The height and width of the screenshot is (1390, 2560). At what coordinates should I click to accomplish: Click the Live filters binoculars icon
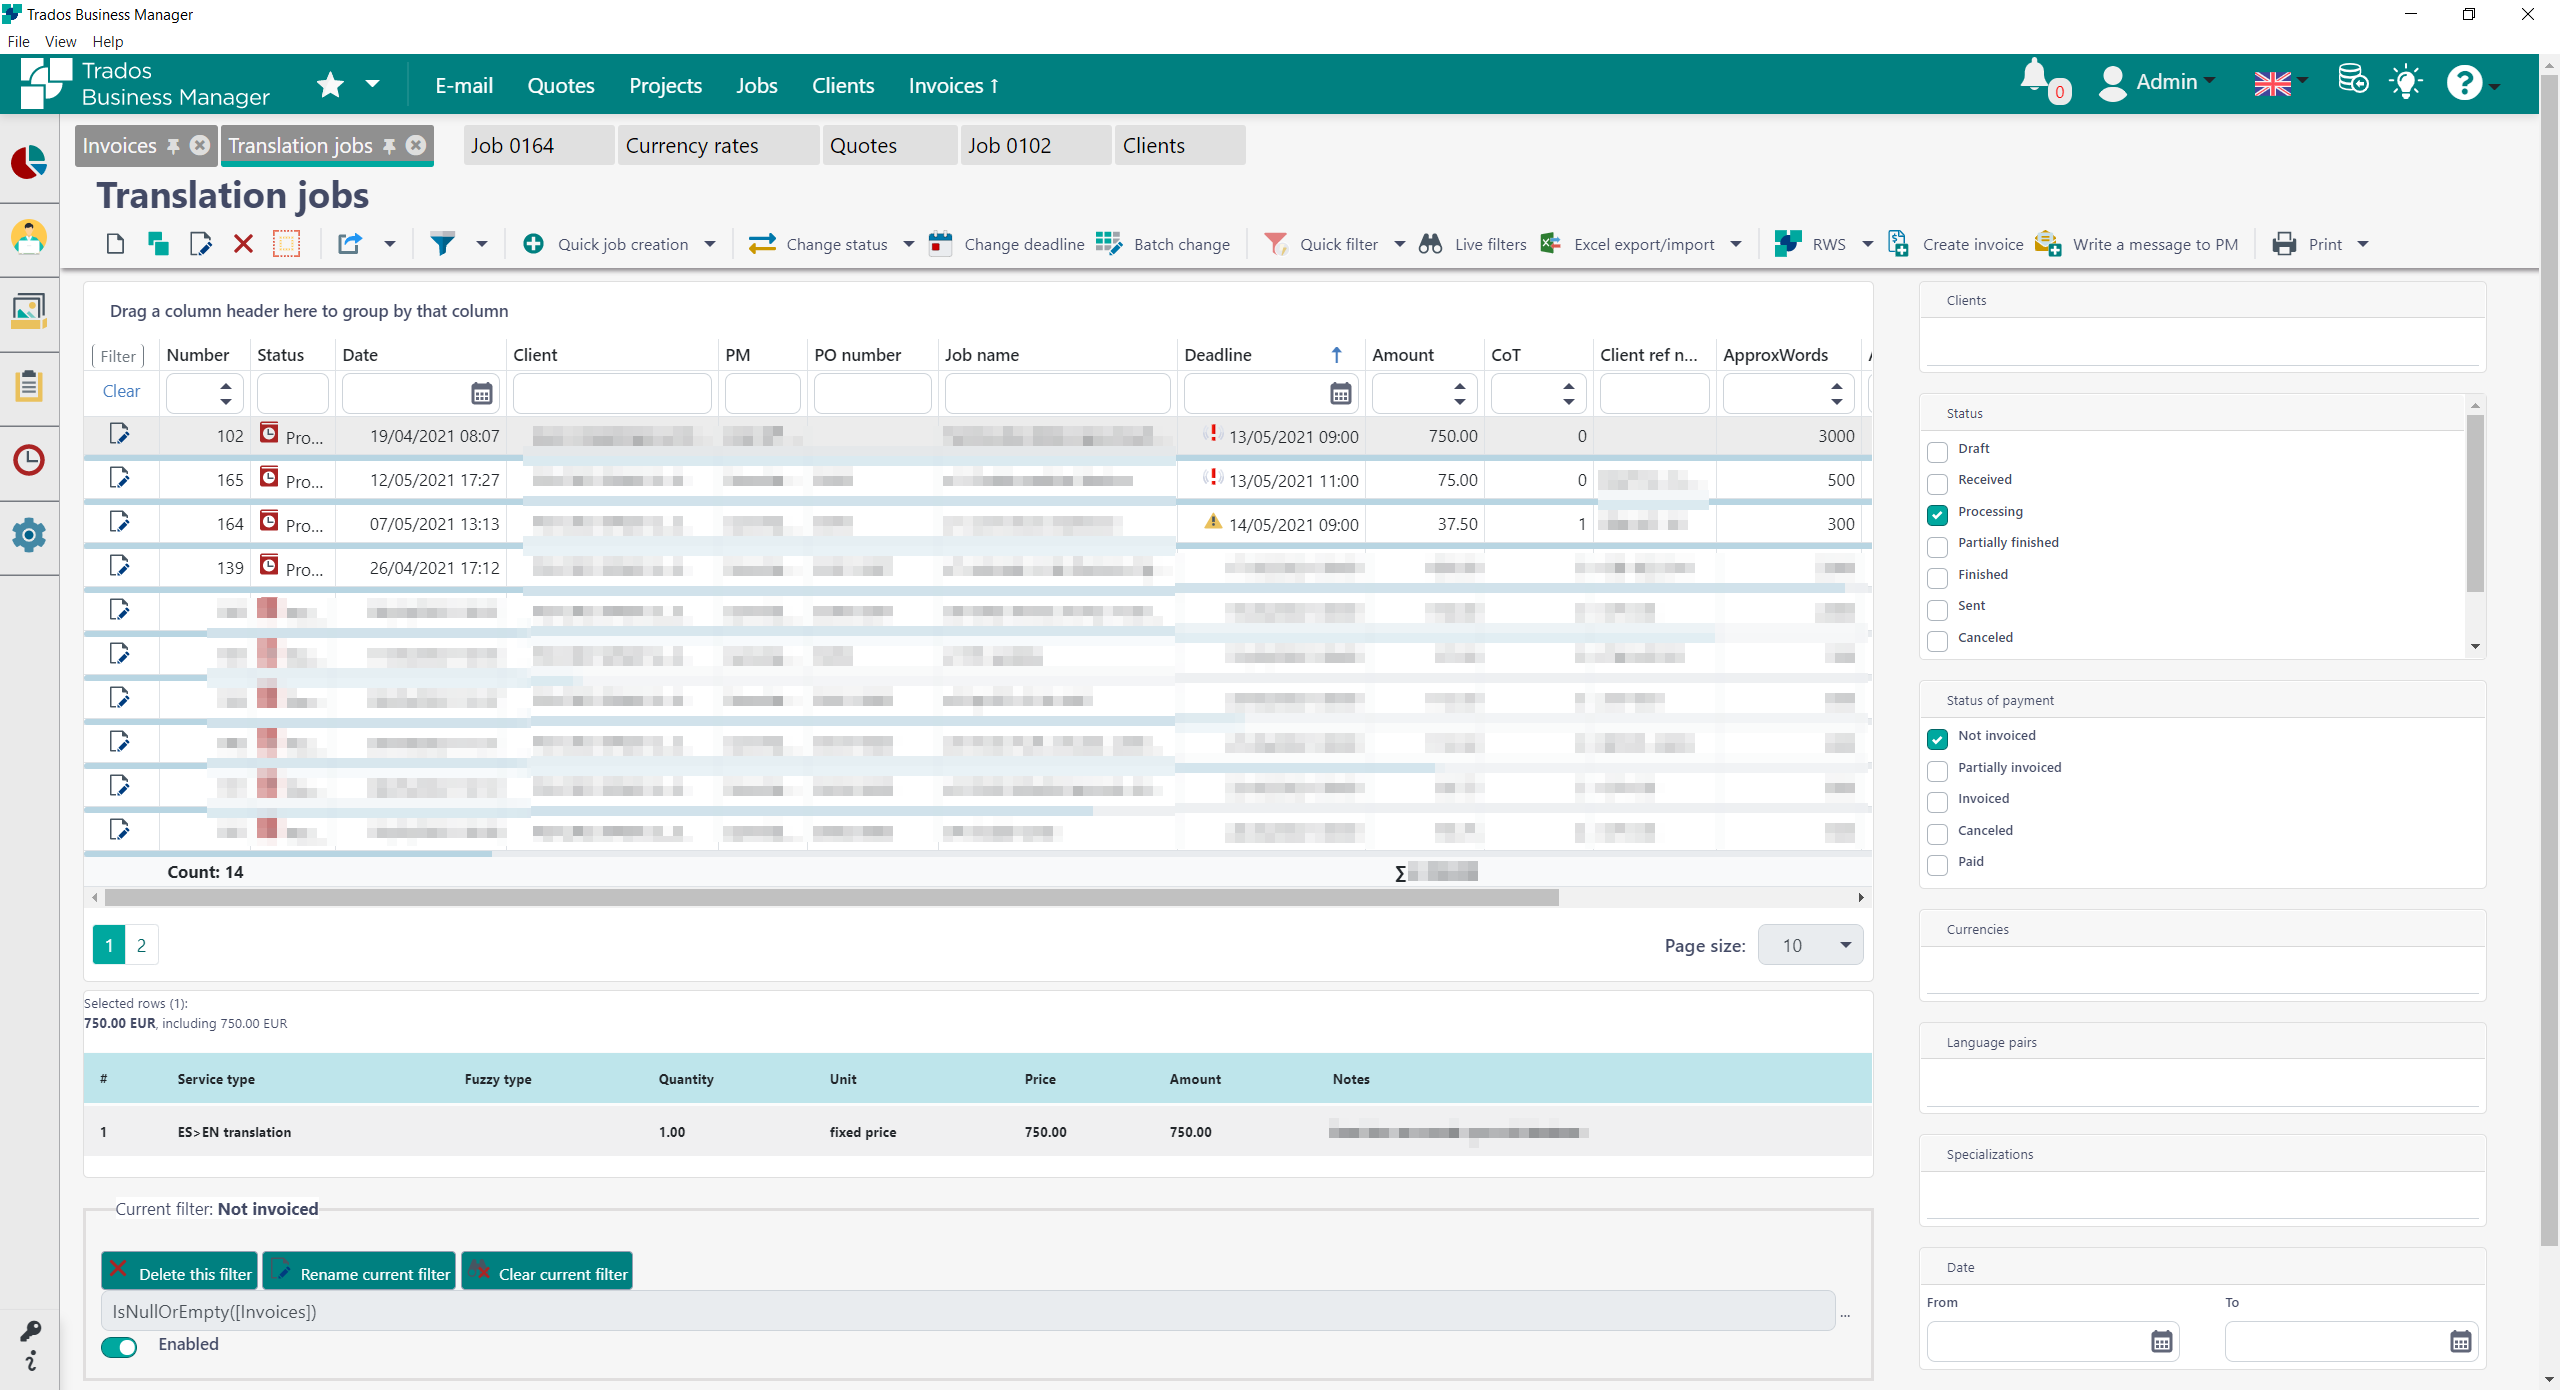click(x=1431, y=244)
